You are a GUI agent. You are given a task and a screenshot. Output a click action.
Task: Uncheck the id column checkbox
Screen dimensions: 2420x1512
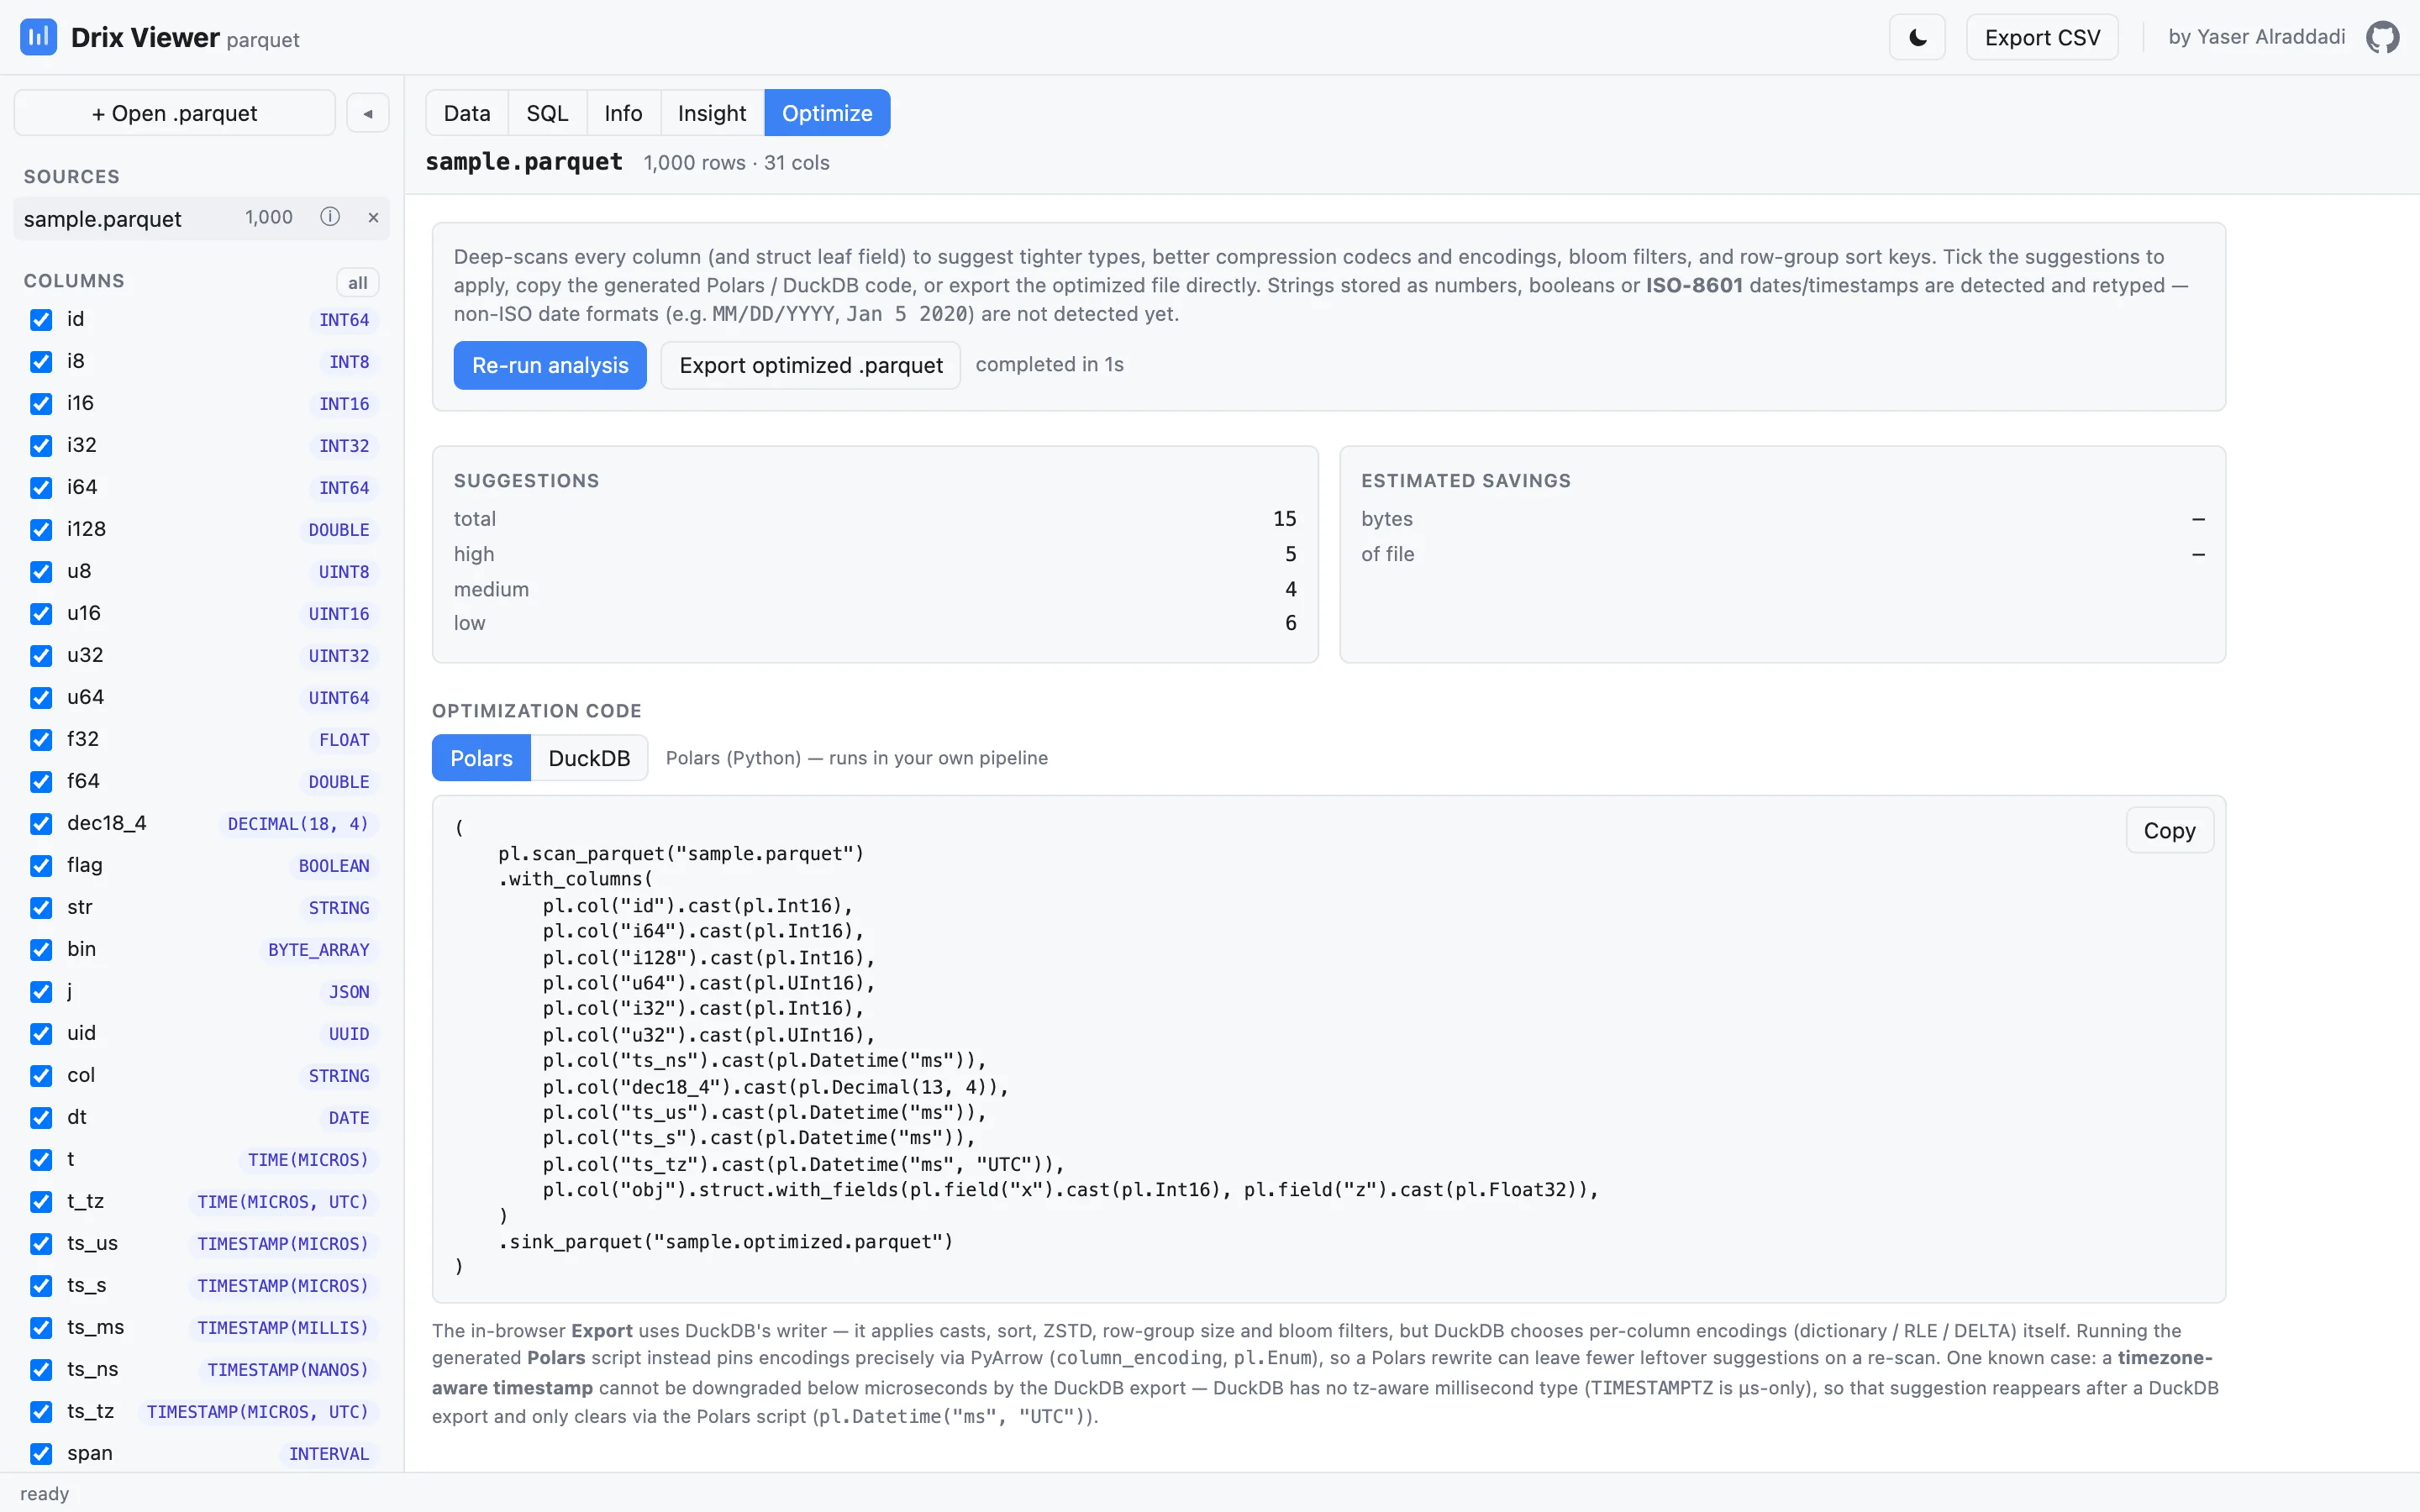(41, 320)
